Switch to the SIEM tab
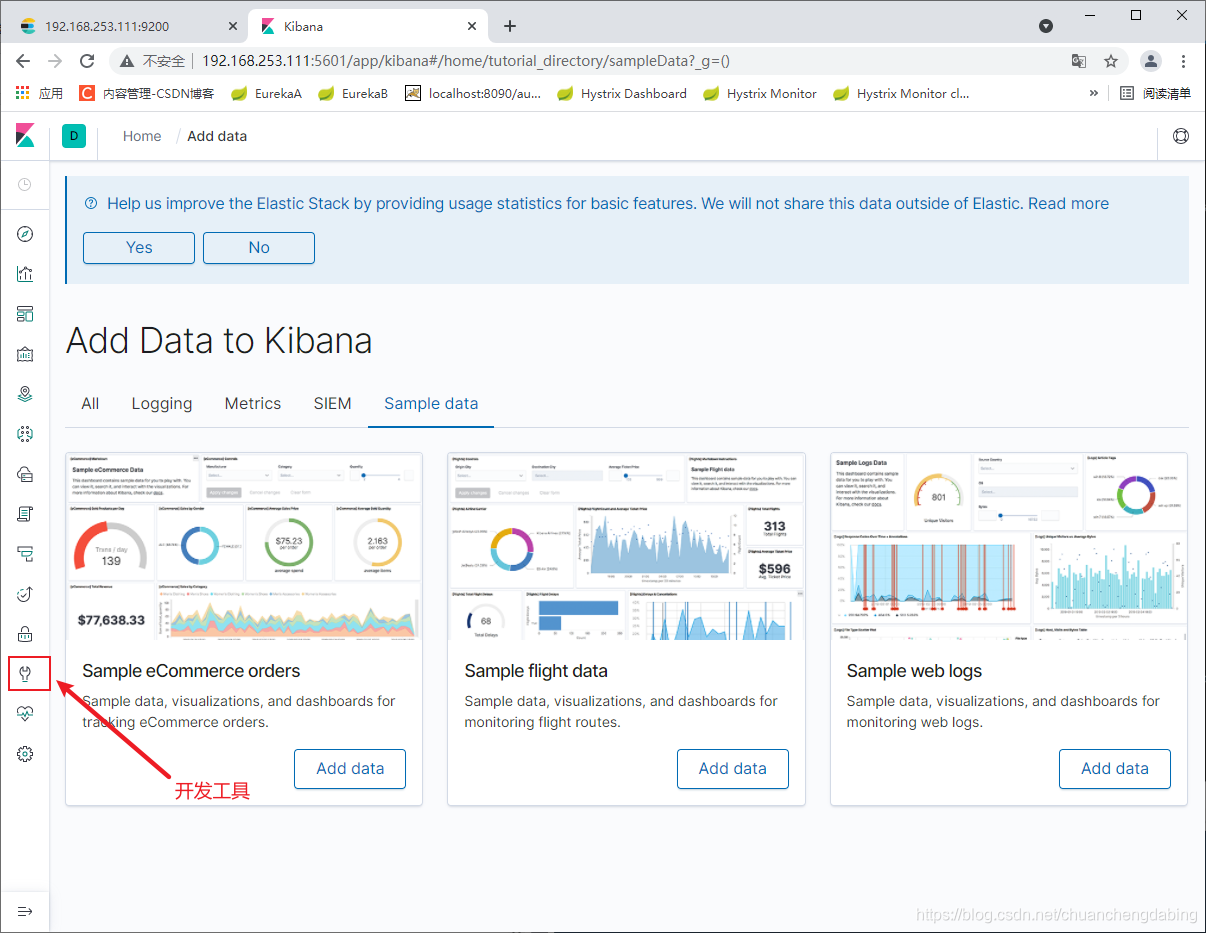 [333, 404]
